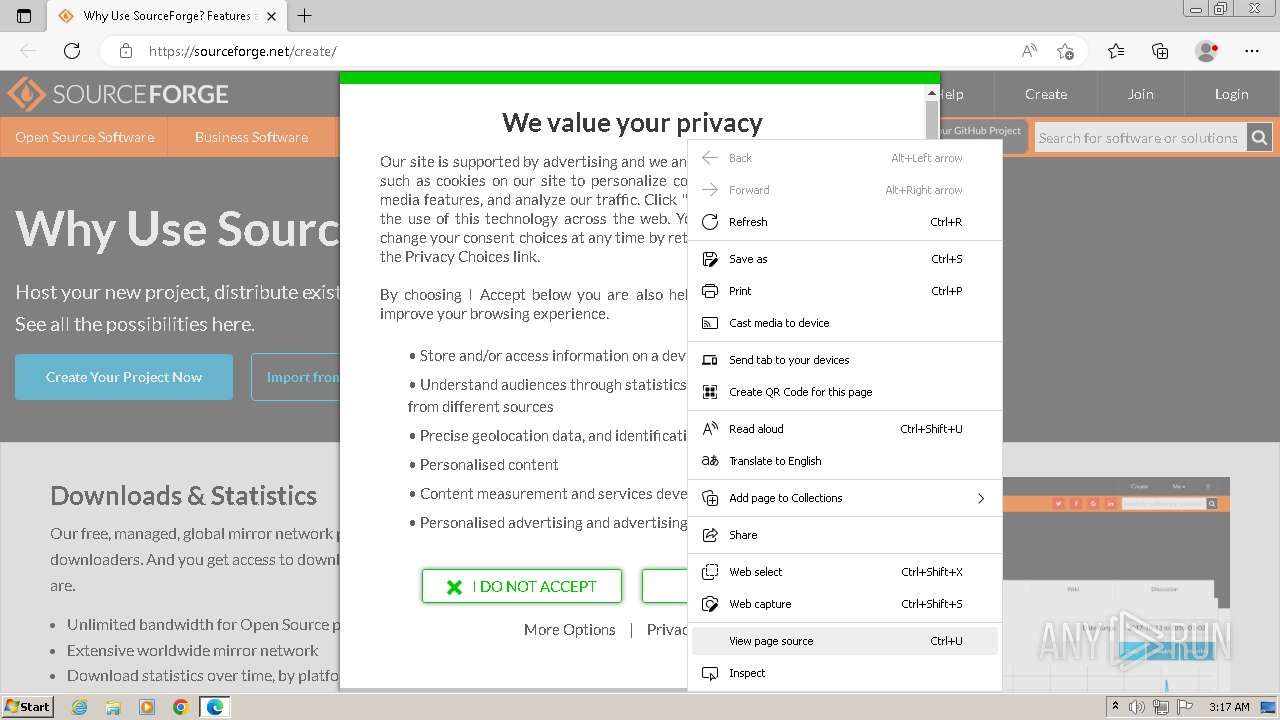This screenshot has height=720, width=1280.
Task: Open the Windows Start button
Action: click(27, 706)
